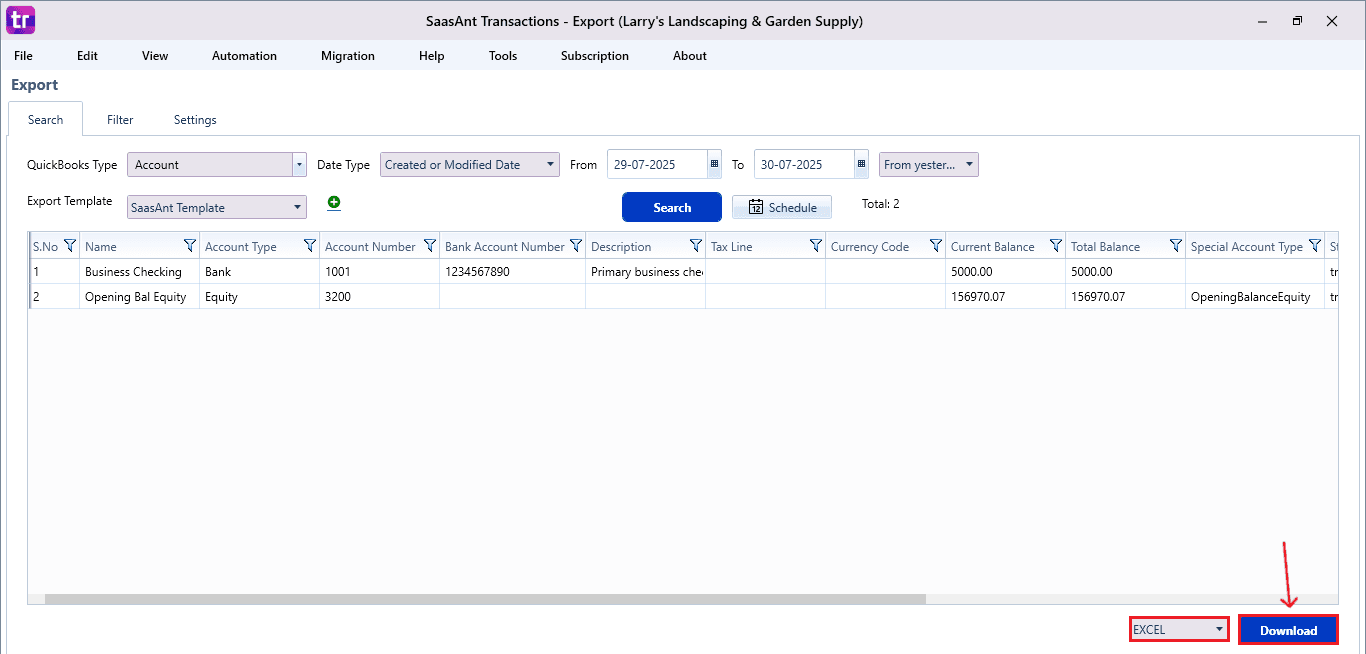Expand the Export Template dropdown

[x=217, y=207]
